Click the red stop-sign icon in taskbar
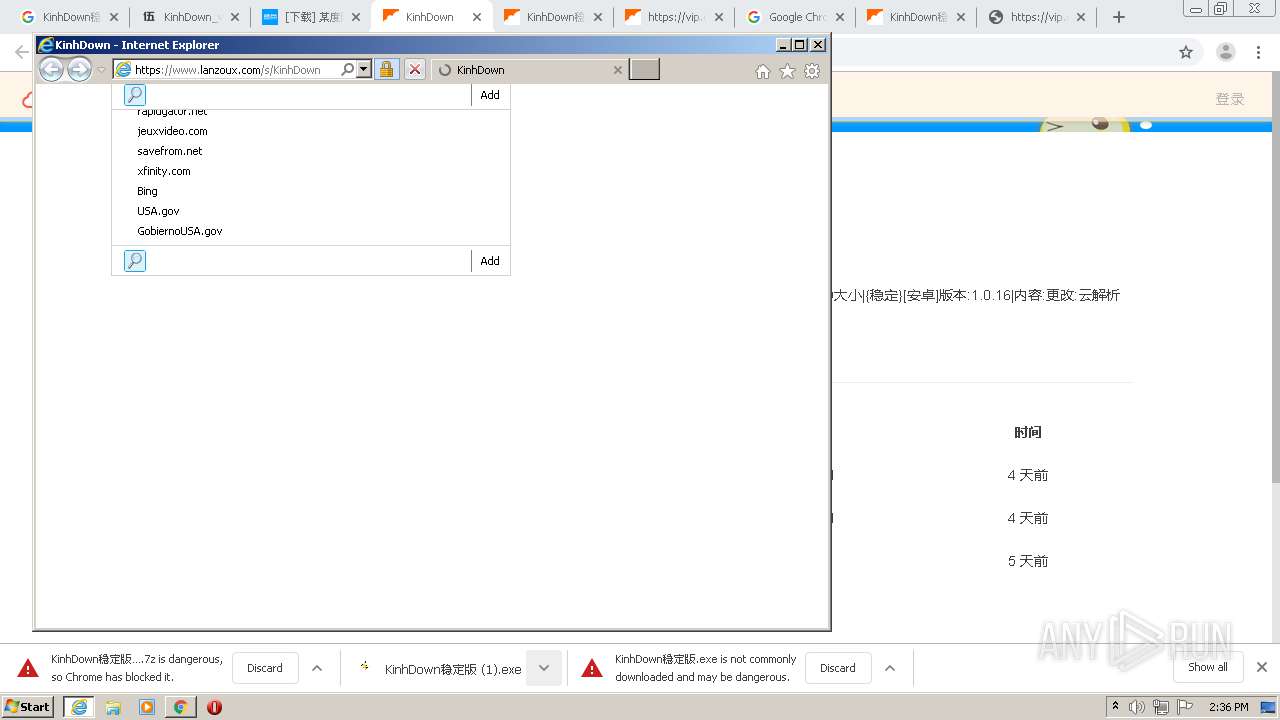The width and height of the screenshot is (1280, 720). (214, 707)
